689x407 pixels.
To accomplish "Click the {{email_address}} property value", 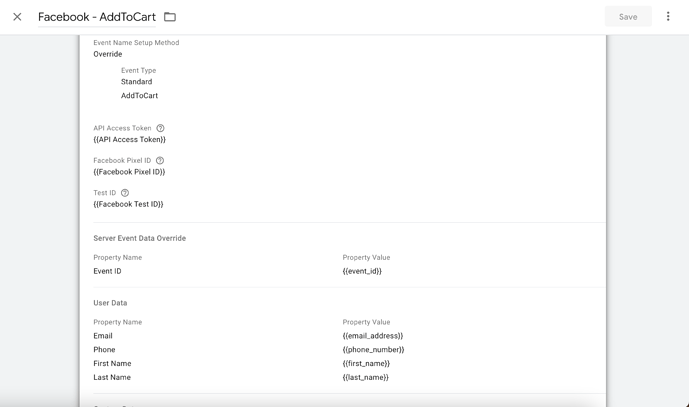I will [x=373, y=336].
